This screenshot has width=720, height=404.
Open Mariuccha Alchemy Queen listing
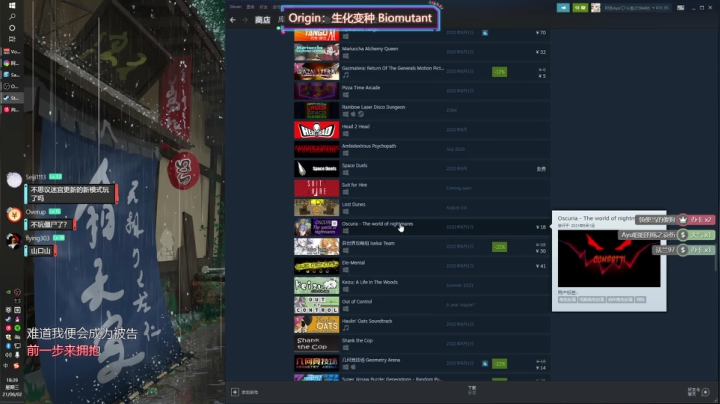(422, 52)
